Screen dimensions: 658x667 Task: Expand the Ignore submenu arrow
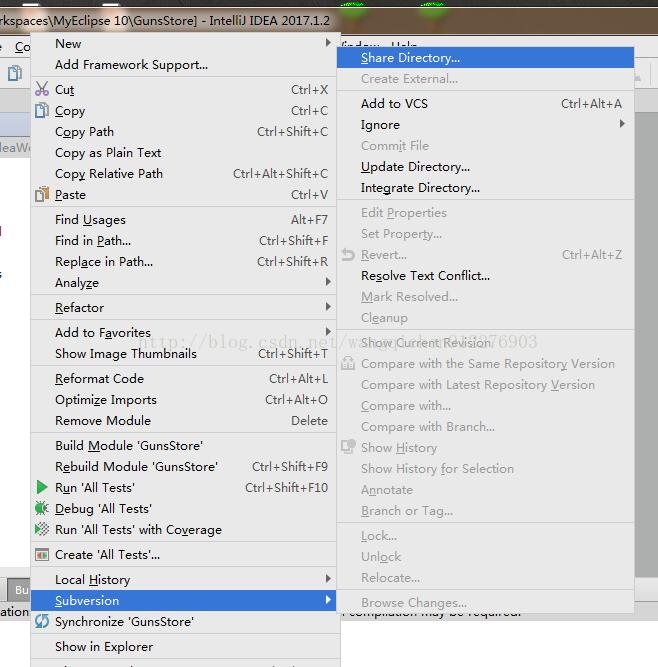(x=622, y=124)
